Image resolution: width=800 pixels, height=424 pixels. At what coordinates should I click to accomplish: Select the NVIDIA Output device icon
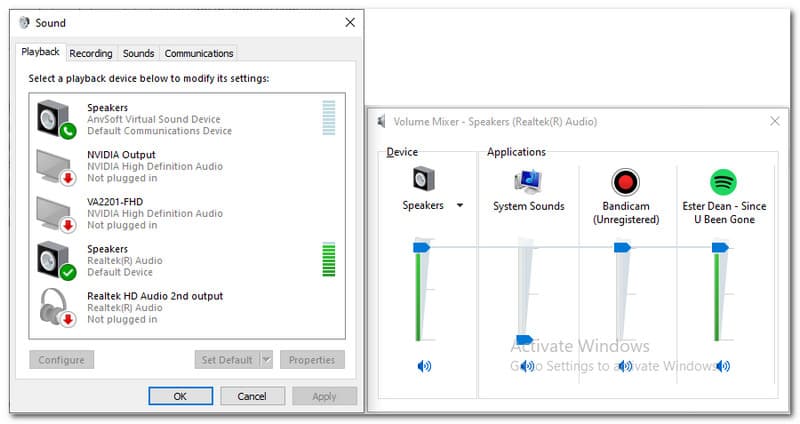point(56,167)
